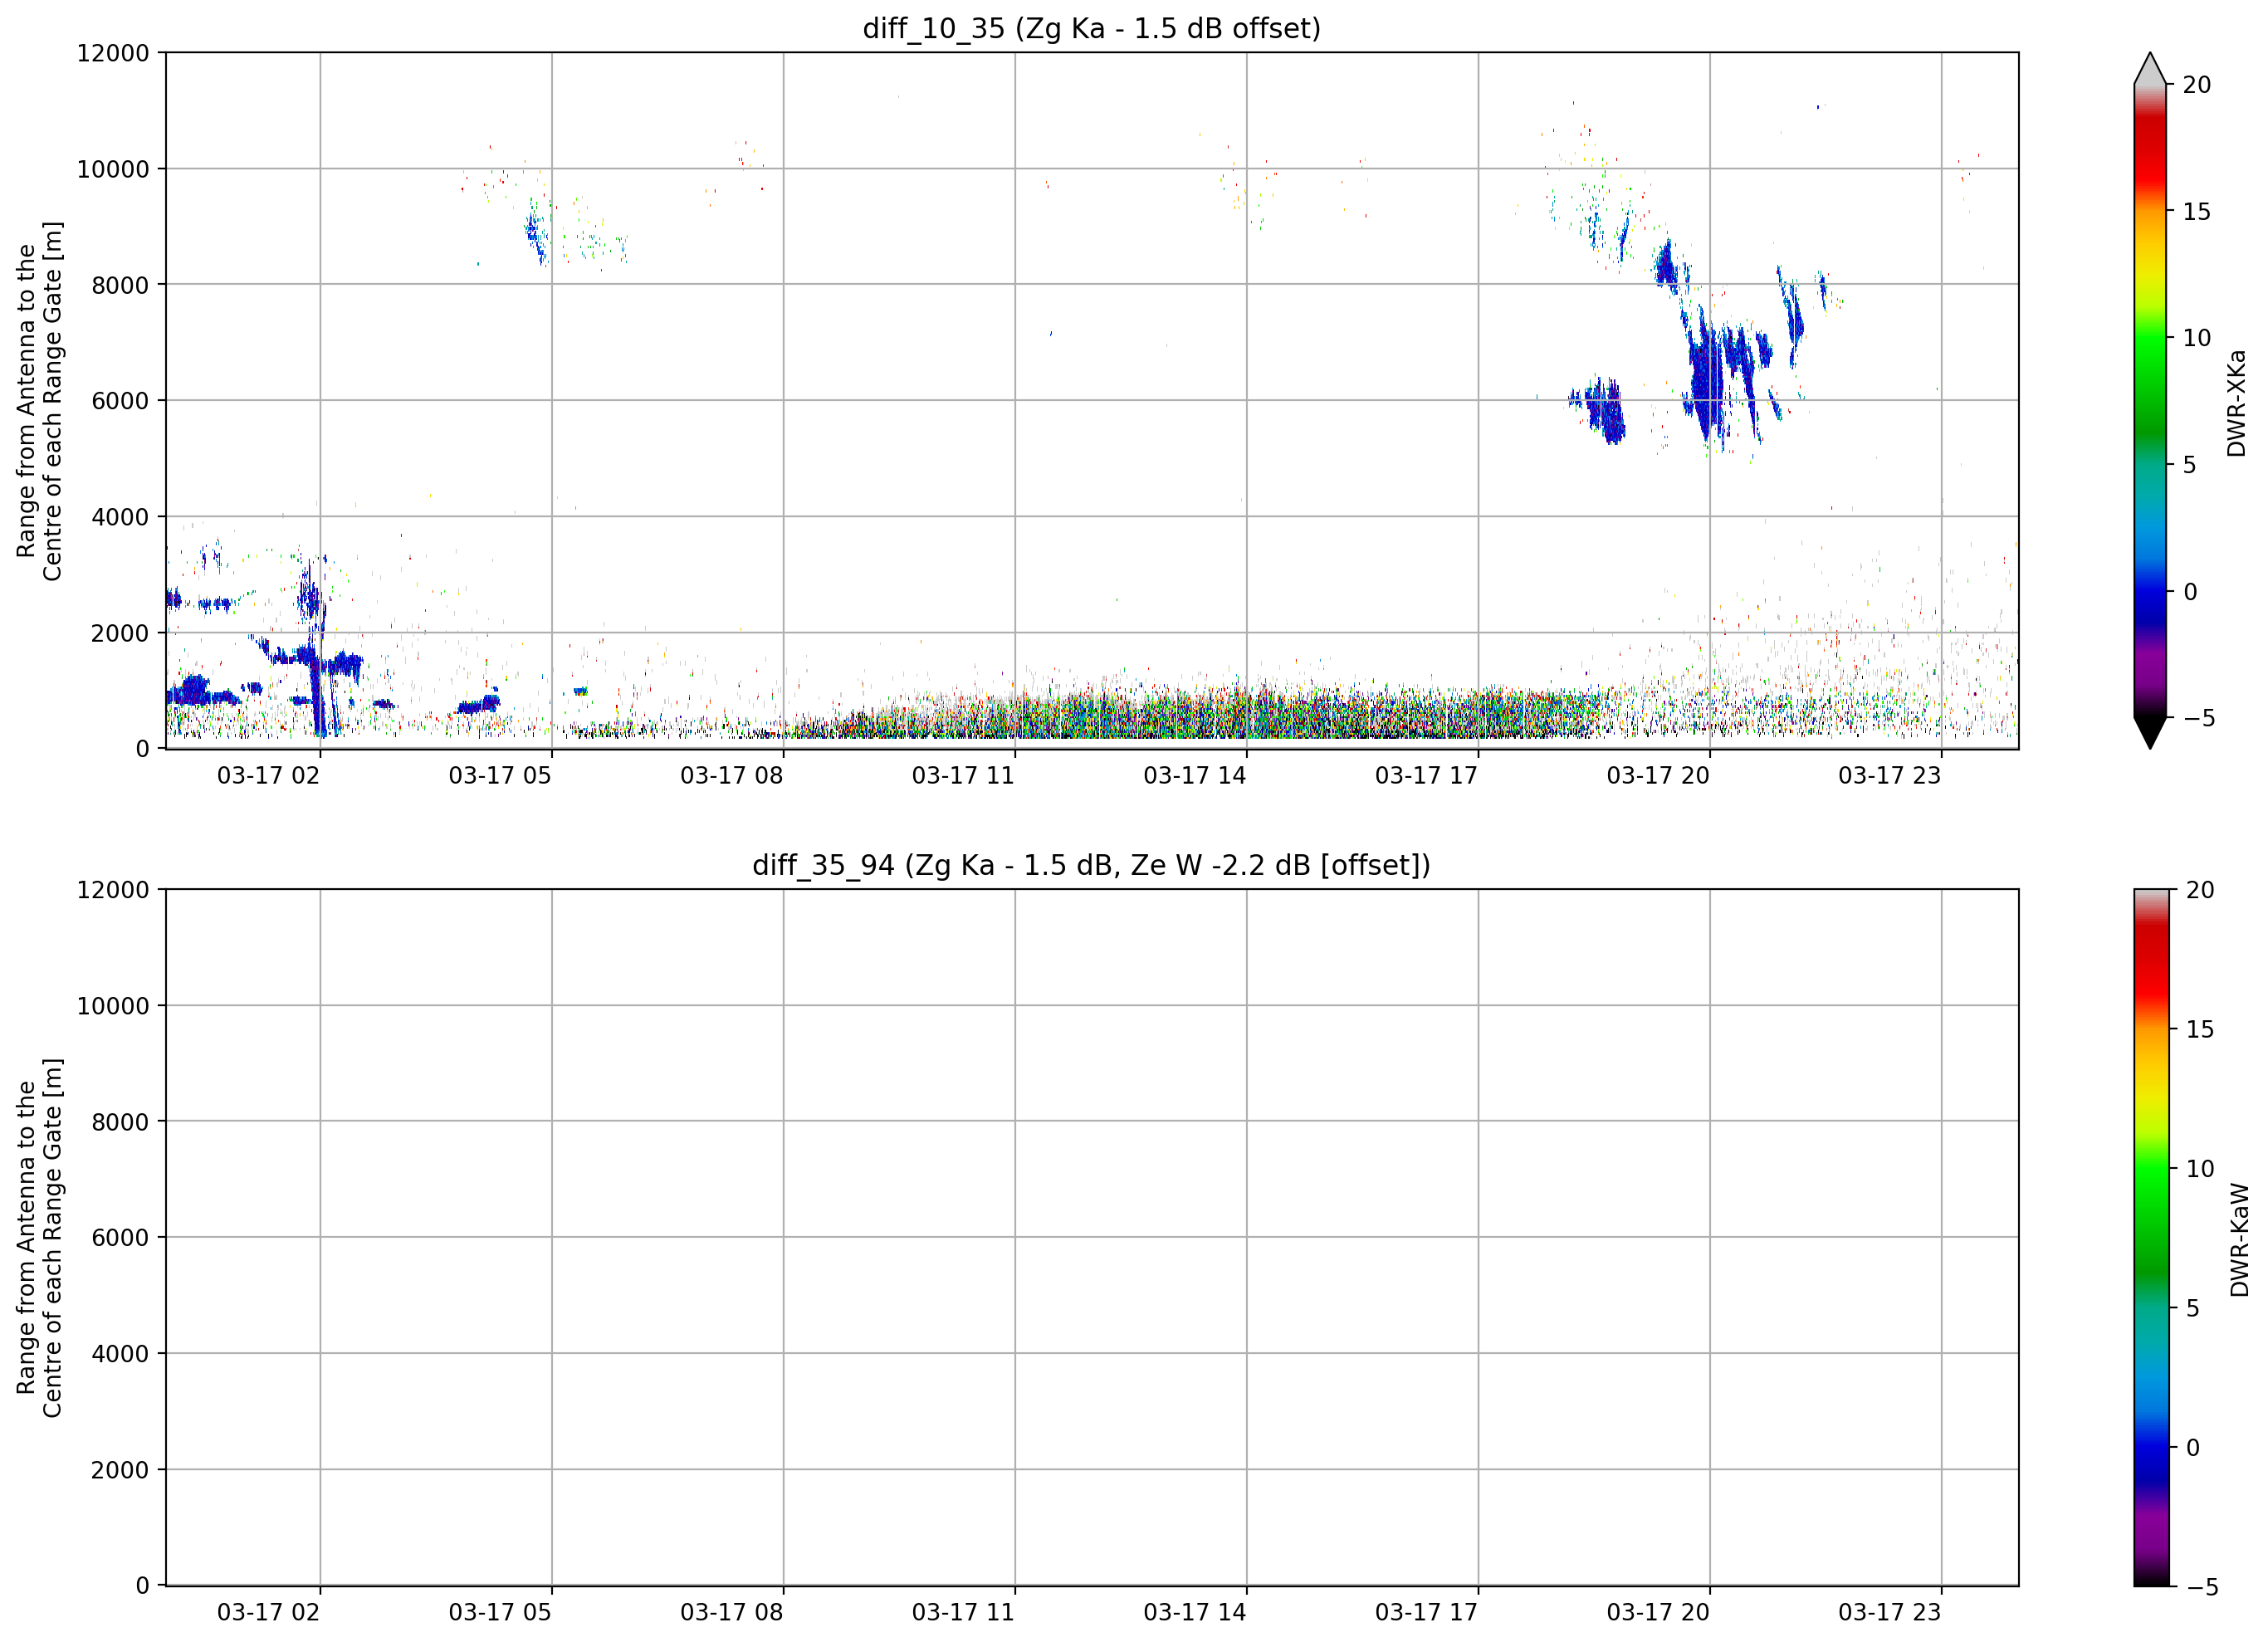
Task: Click the '8000' y-axis tick of bottom plot
Action: coord(120,1122)
